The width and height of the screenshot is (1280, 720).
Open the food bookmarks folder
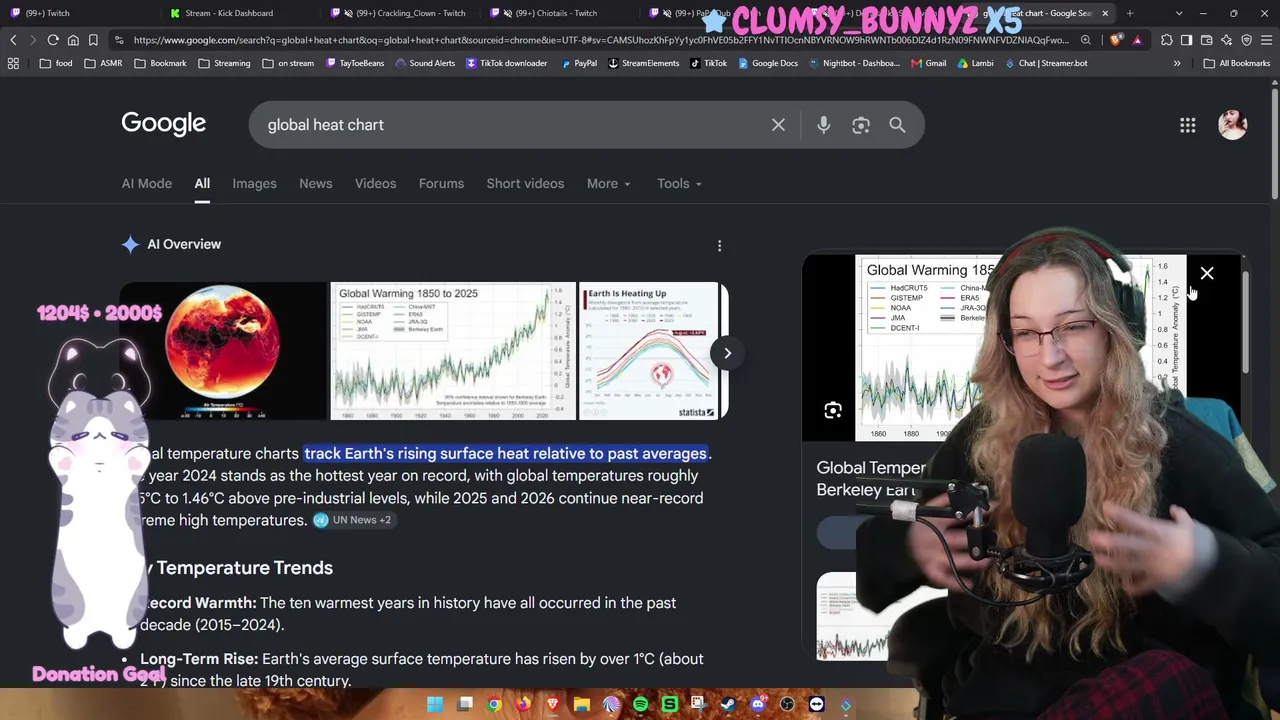pyautogui.click(x=56, y=63)
